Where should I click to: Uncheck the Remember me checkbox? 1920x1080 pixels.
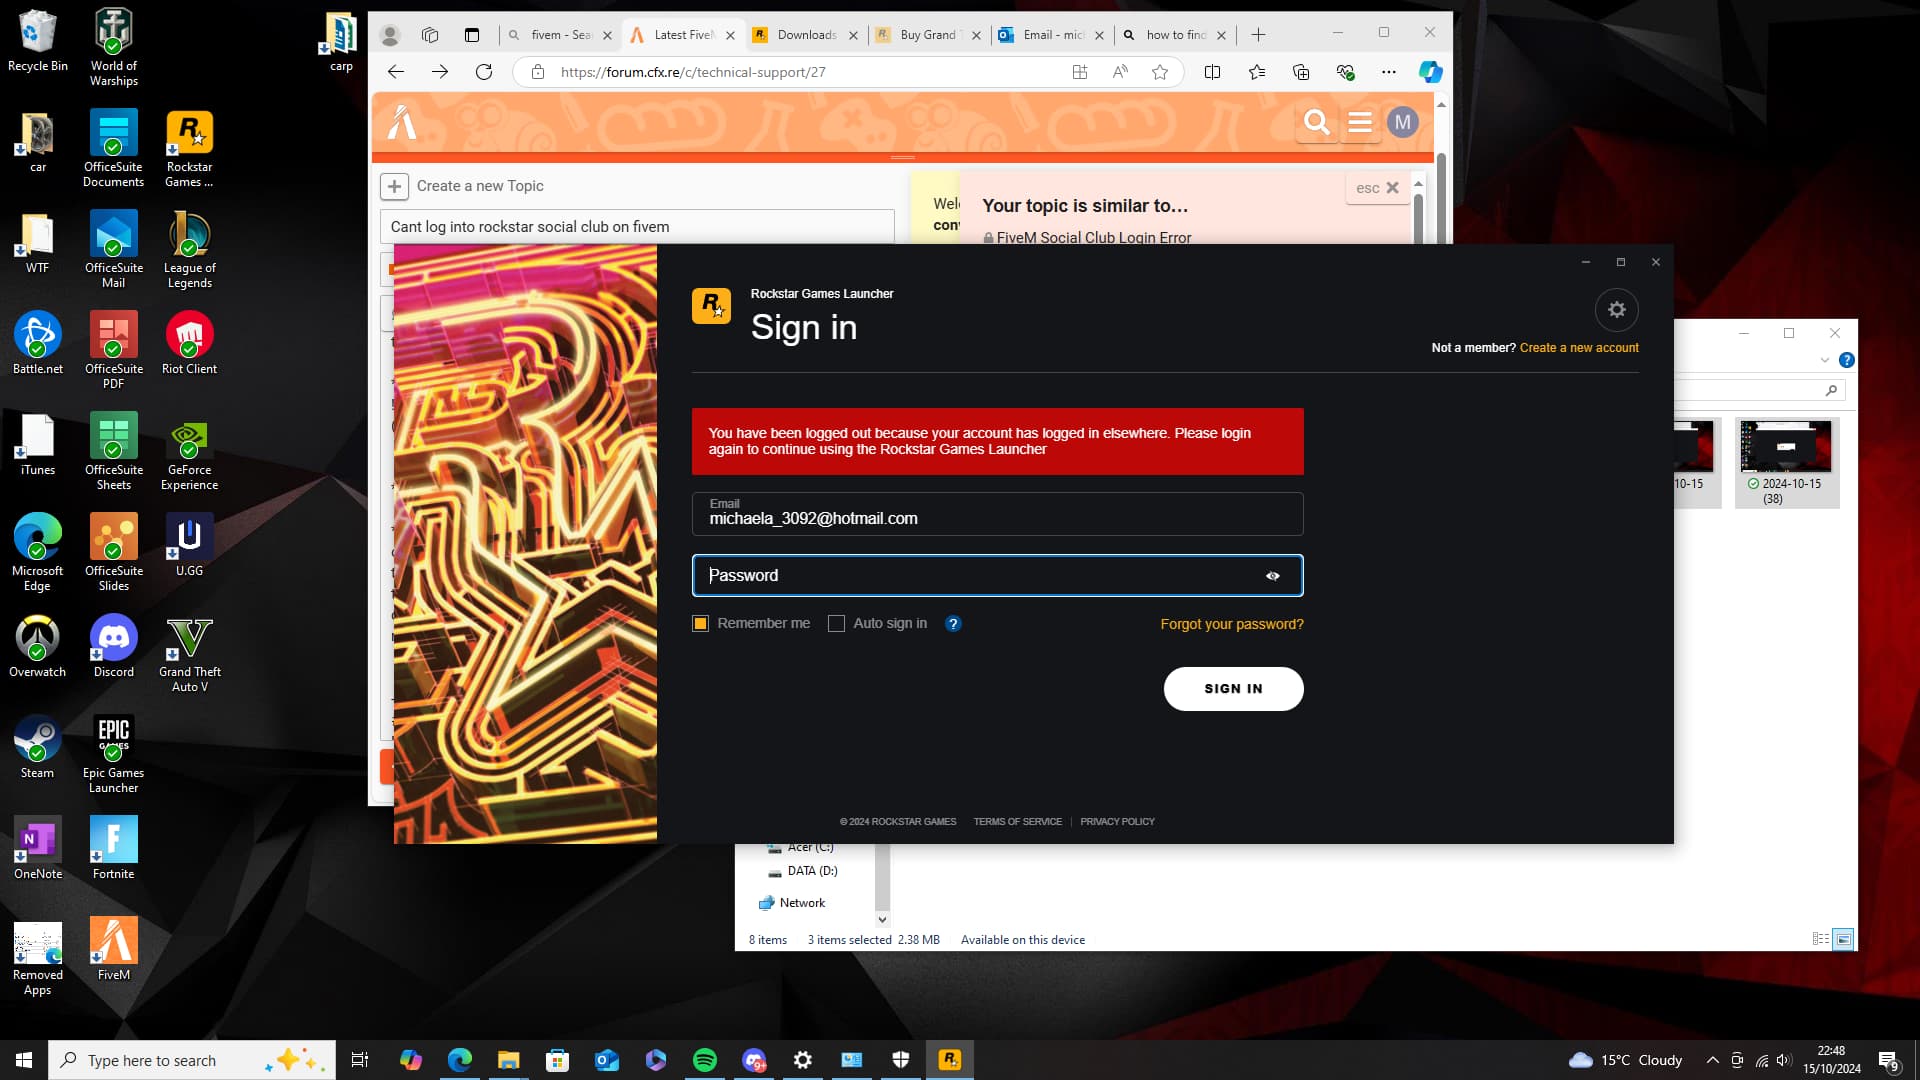click(700, 624)
